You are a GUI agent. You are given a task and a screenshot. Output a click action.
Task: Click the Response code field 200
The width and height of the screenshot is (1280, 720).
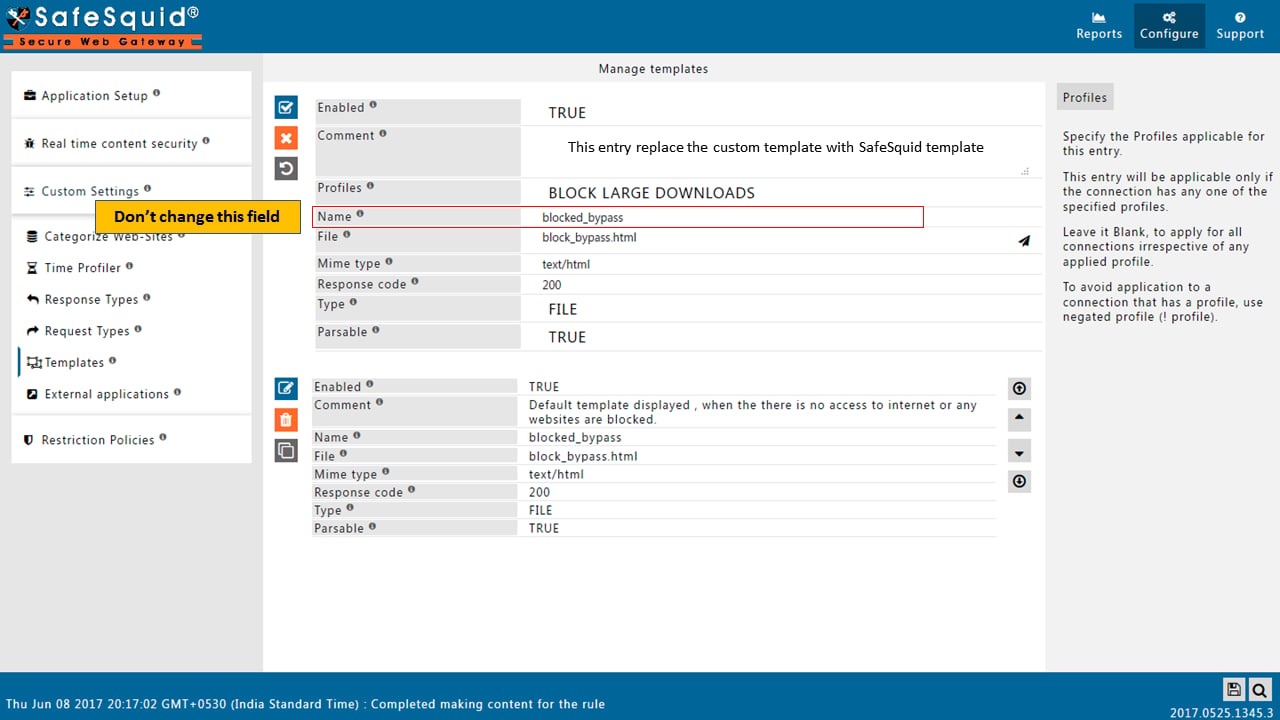781,285
